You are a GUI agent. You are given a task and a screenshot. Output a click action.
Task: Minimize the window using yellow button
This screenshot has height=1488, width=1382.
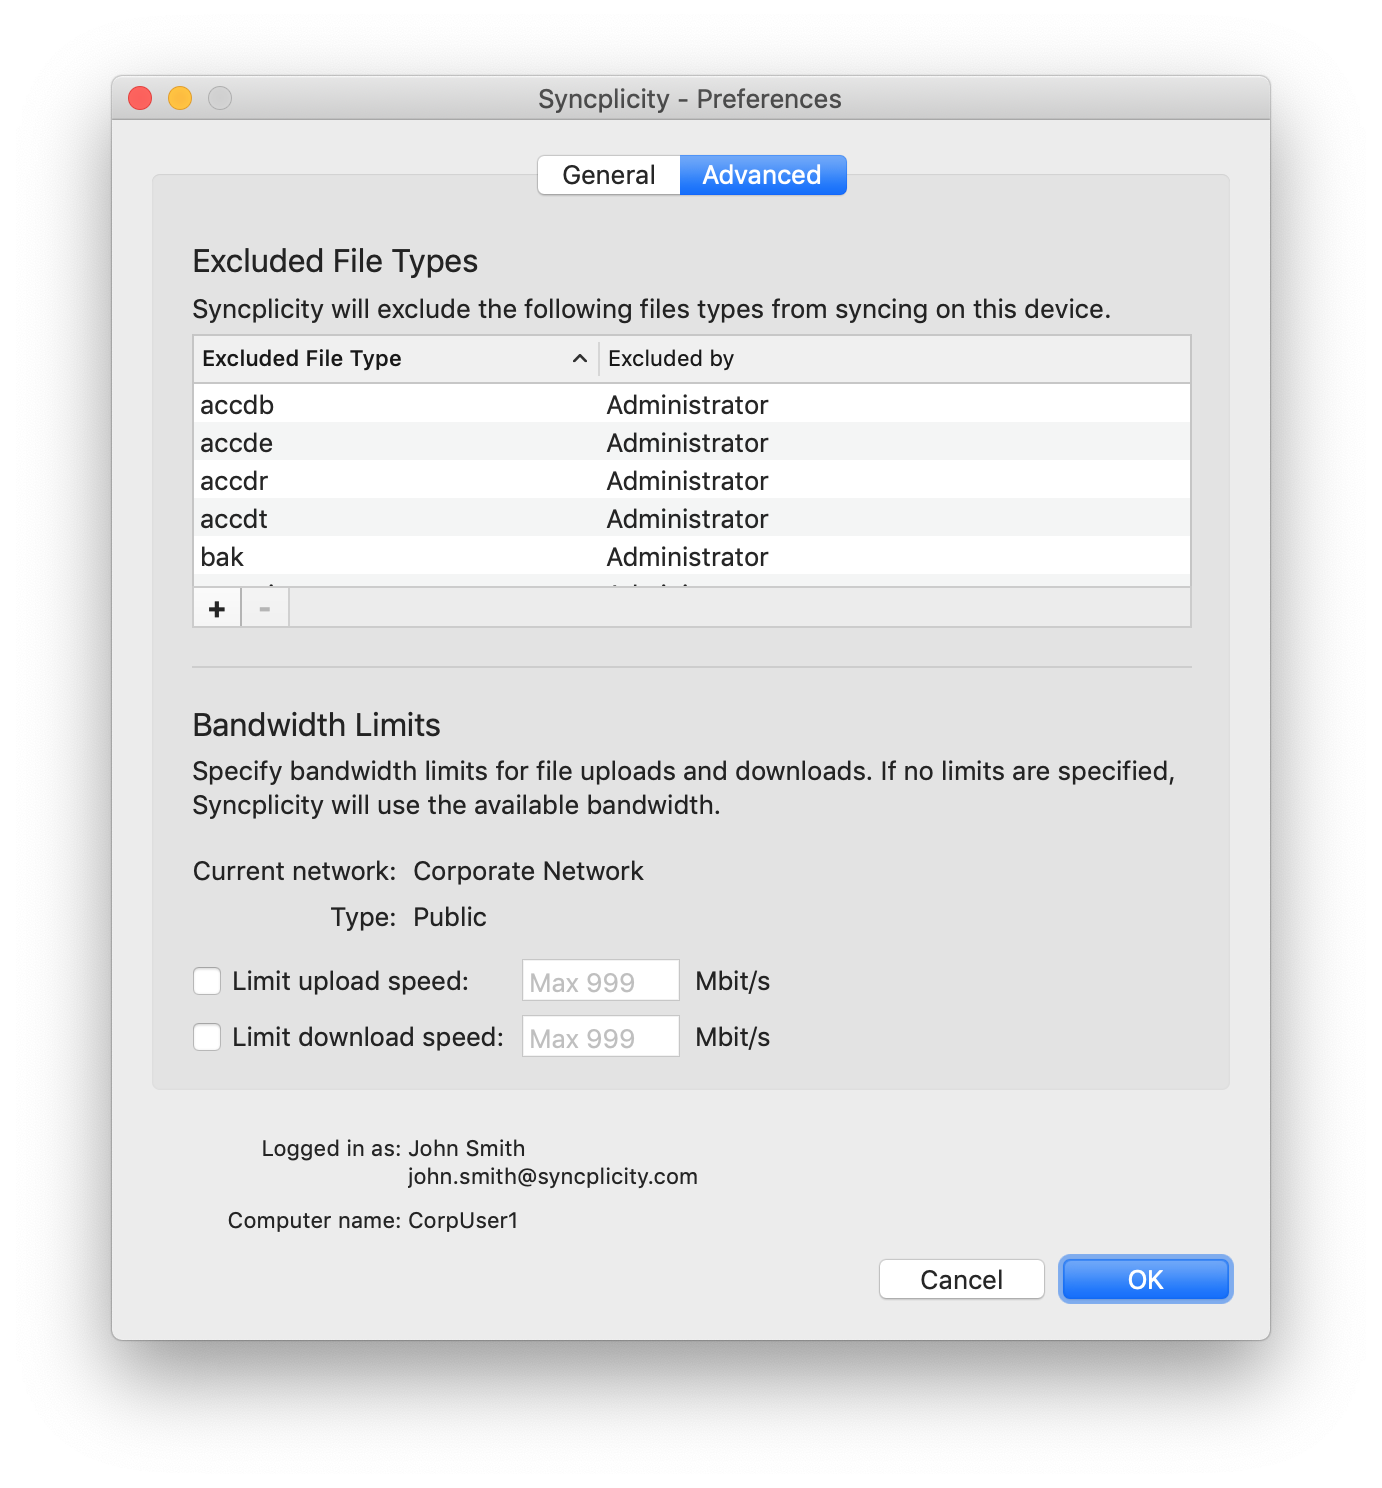pos(180,98)
